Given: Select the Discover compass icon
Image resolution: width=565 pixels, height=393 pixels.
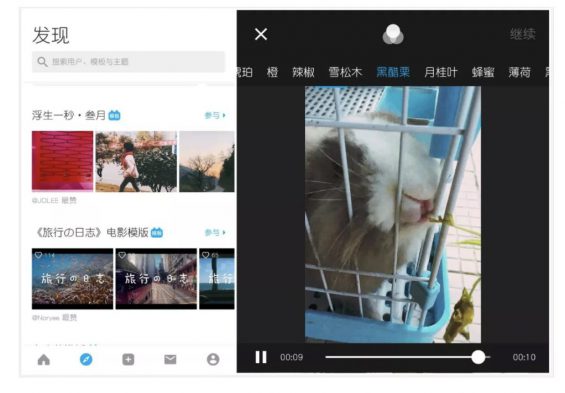Looking at the screenshot, I should point(86,359).
